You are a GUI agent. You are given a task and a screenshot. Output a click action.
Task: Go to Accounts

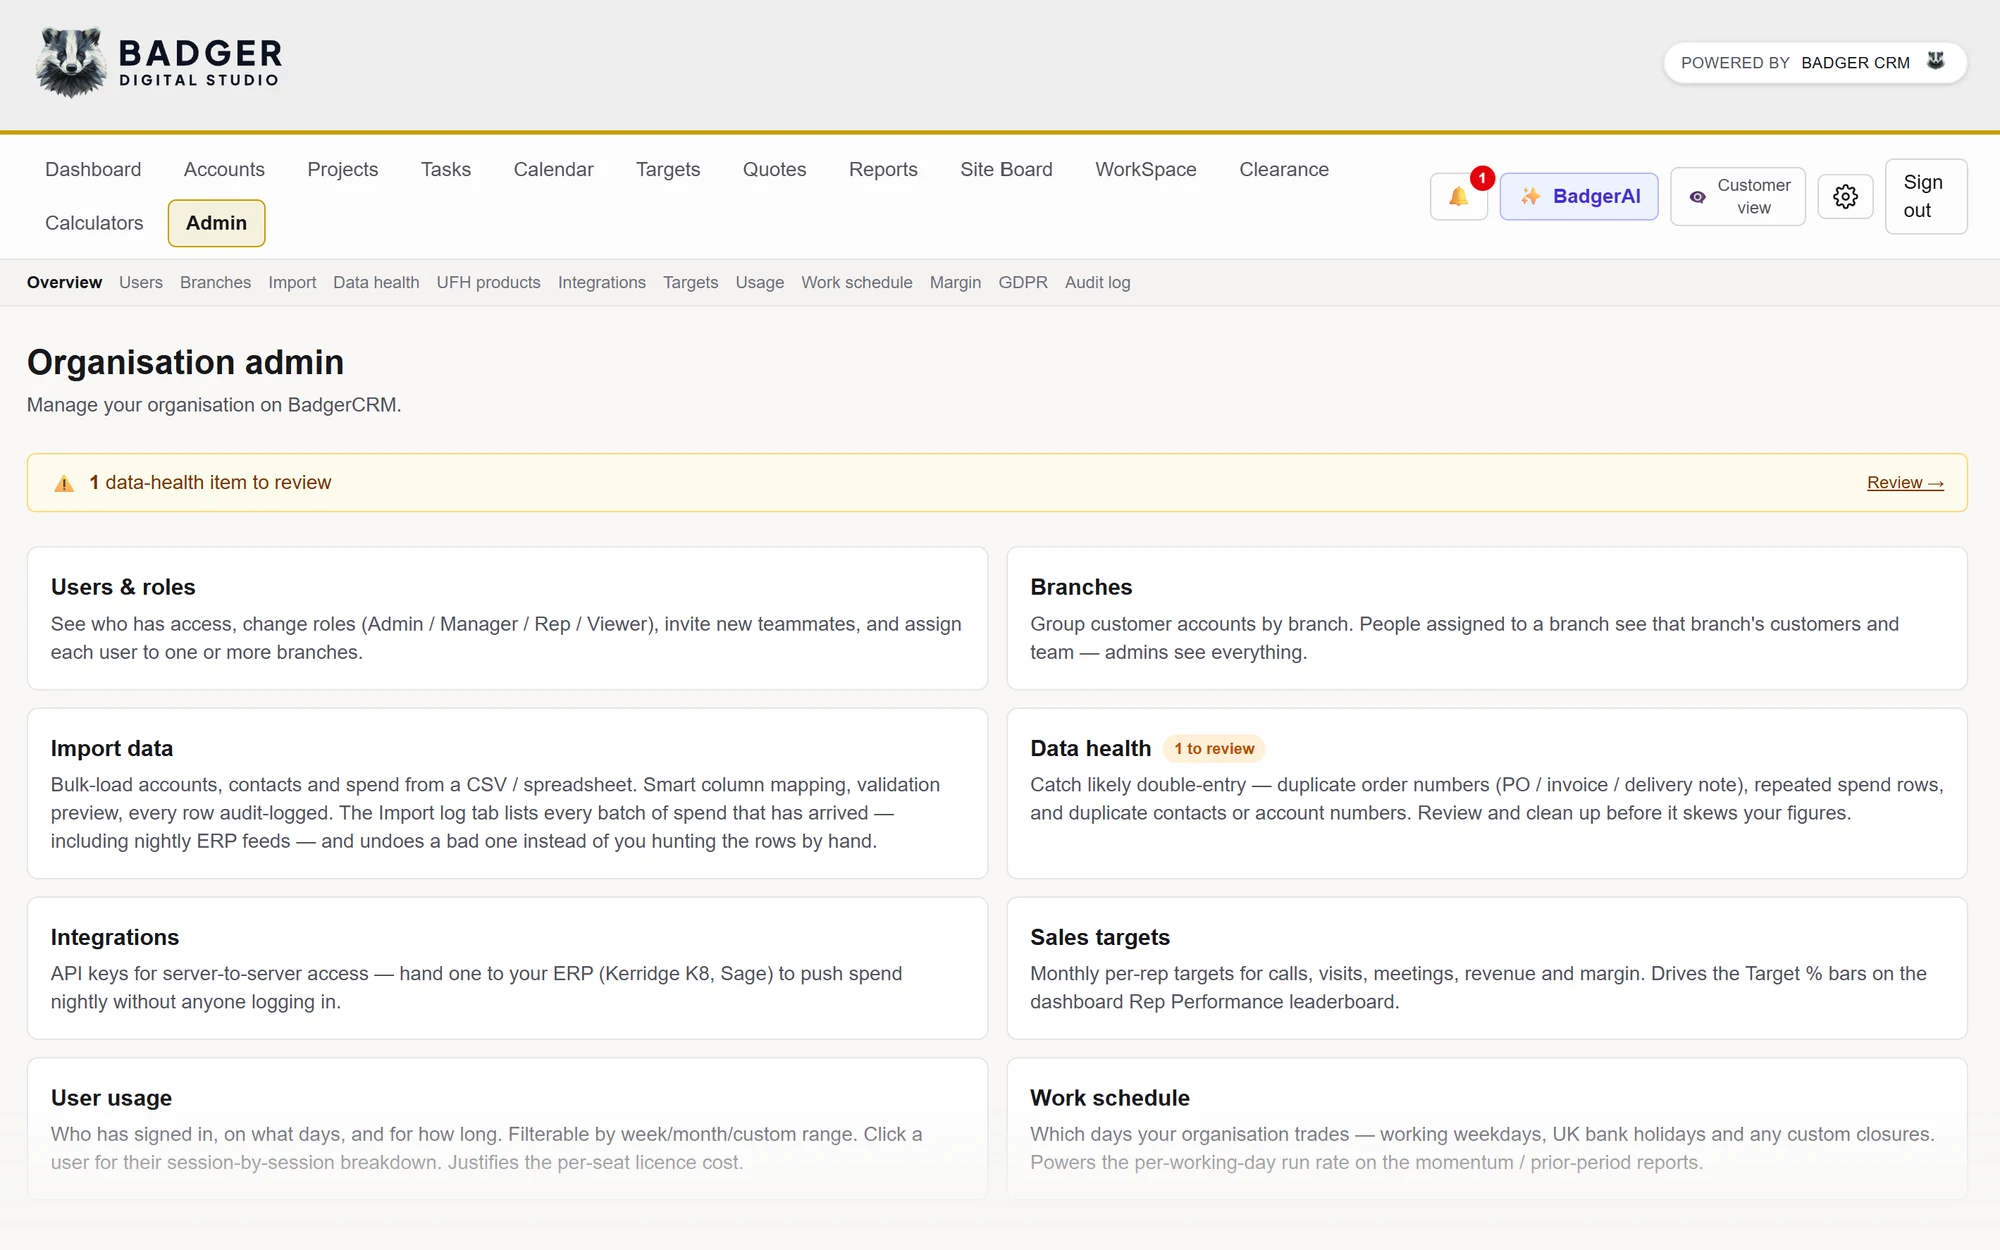(x=224, y=170)
